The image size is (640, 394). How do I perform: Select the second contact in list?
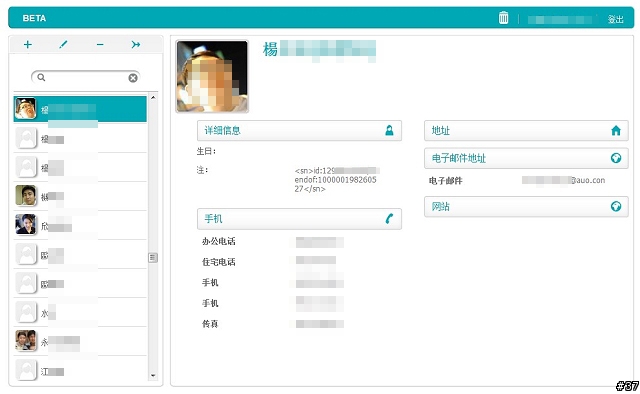80,138
